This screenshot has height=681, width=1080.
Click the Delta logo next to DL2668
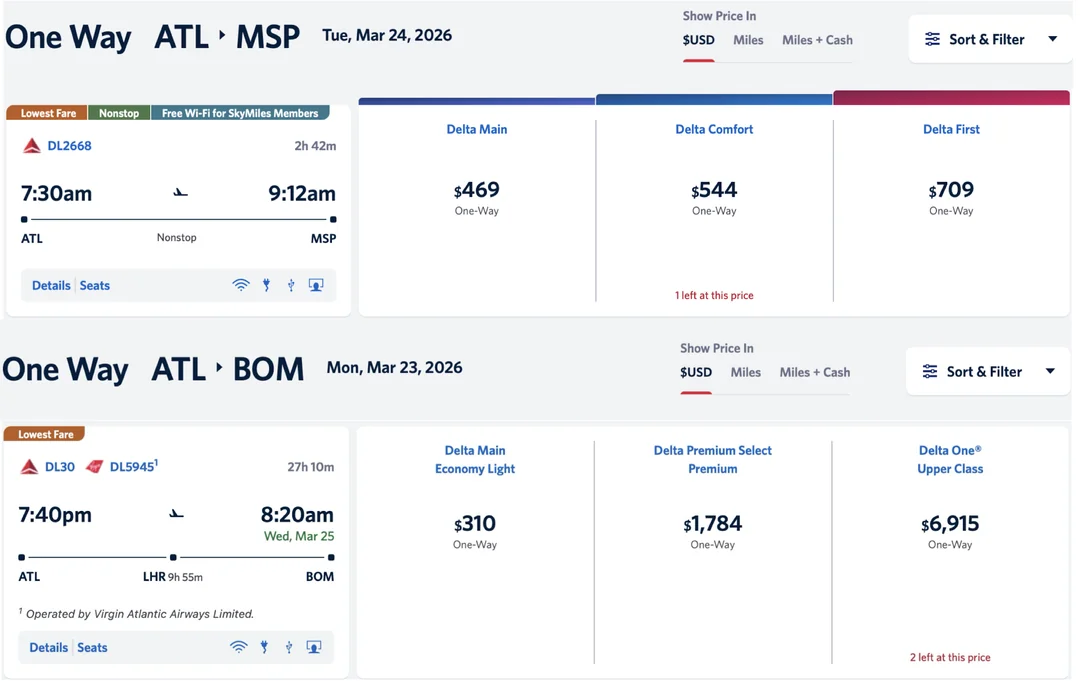coord(32,146)
